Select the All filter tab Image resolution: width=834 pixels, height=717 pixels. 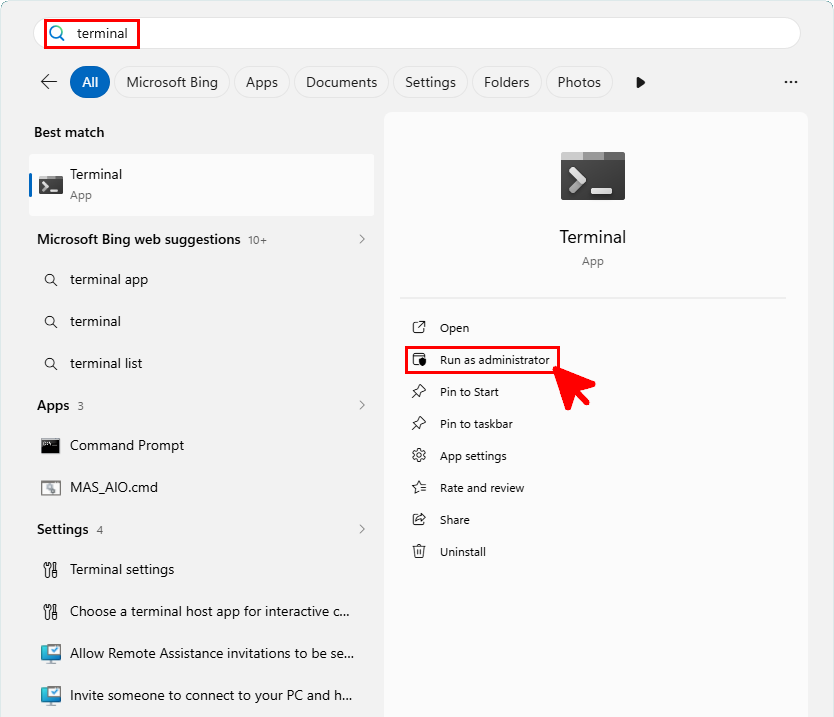click(x=90, y=82)
